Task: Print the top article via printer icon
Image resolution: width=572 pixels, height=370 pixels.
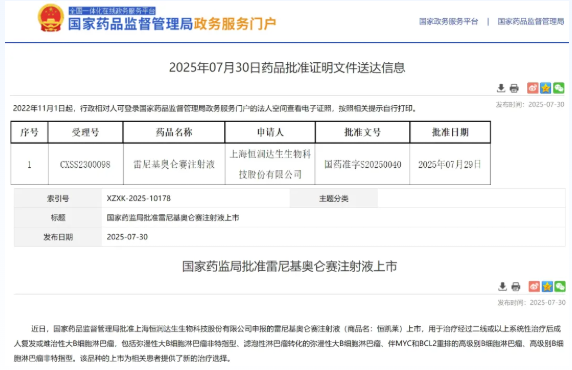Action: click(x=514, y=88)
